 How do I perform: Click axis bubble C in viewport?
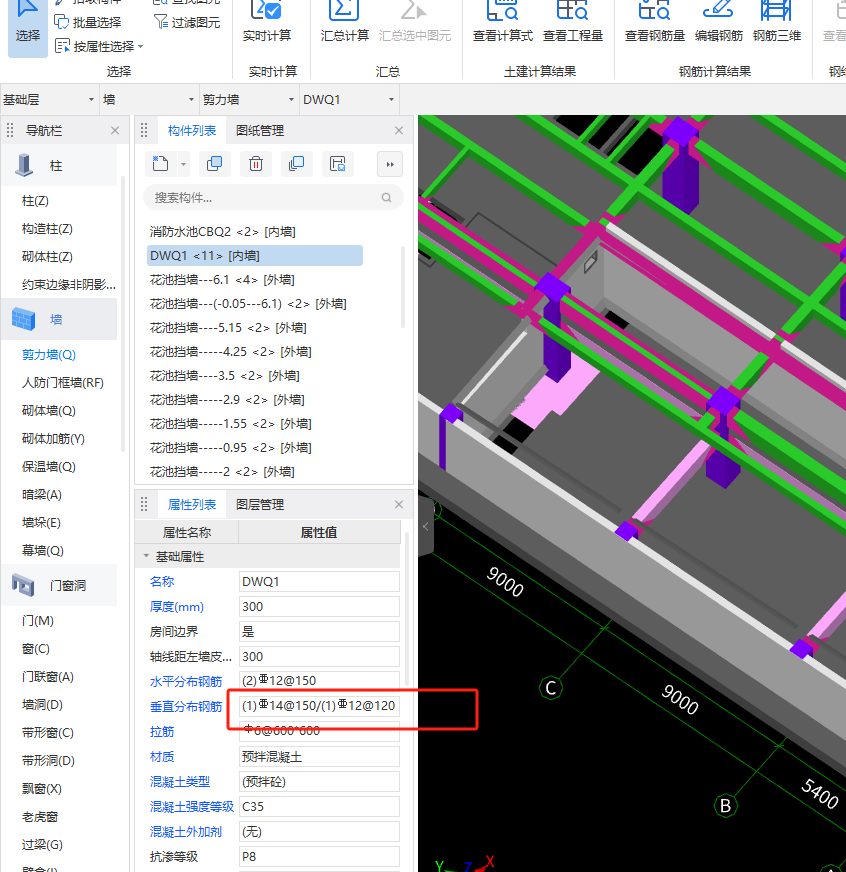[551, 688]
